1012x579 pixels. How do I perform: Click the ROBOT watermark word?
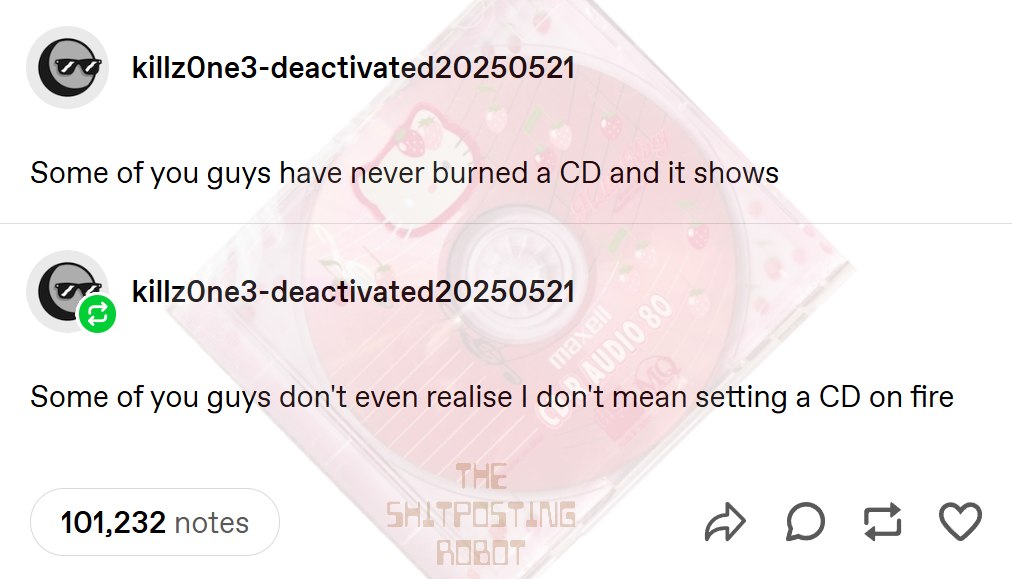coord(481,553)
